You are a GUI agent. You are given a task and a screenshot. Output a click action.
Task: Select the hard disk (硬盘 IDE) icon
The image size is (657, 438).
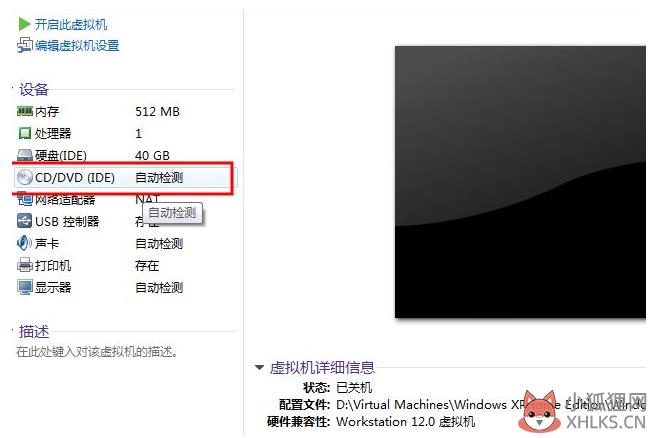click(25, 156)
